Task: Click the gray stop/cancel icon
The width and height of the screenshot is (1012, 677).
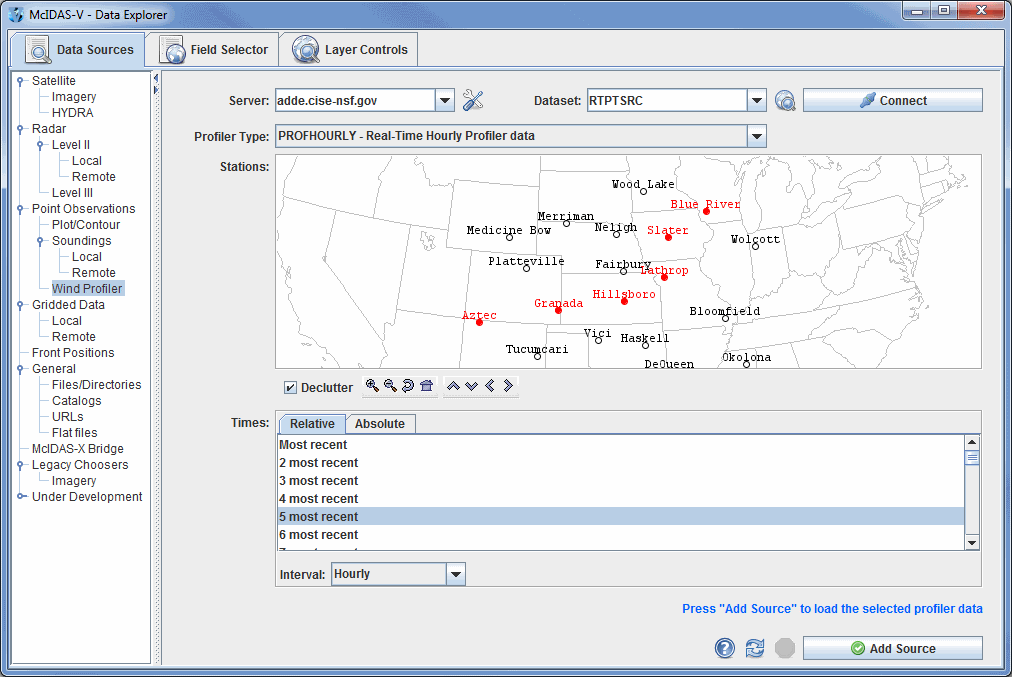Action: click(x=784, y=647)
